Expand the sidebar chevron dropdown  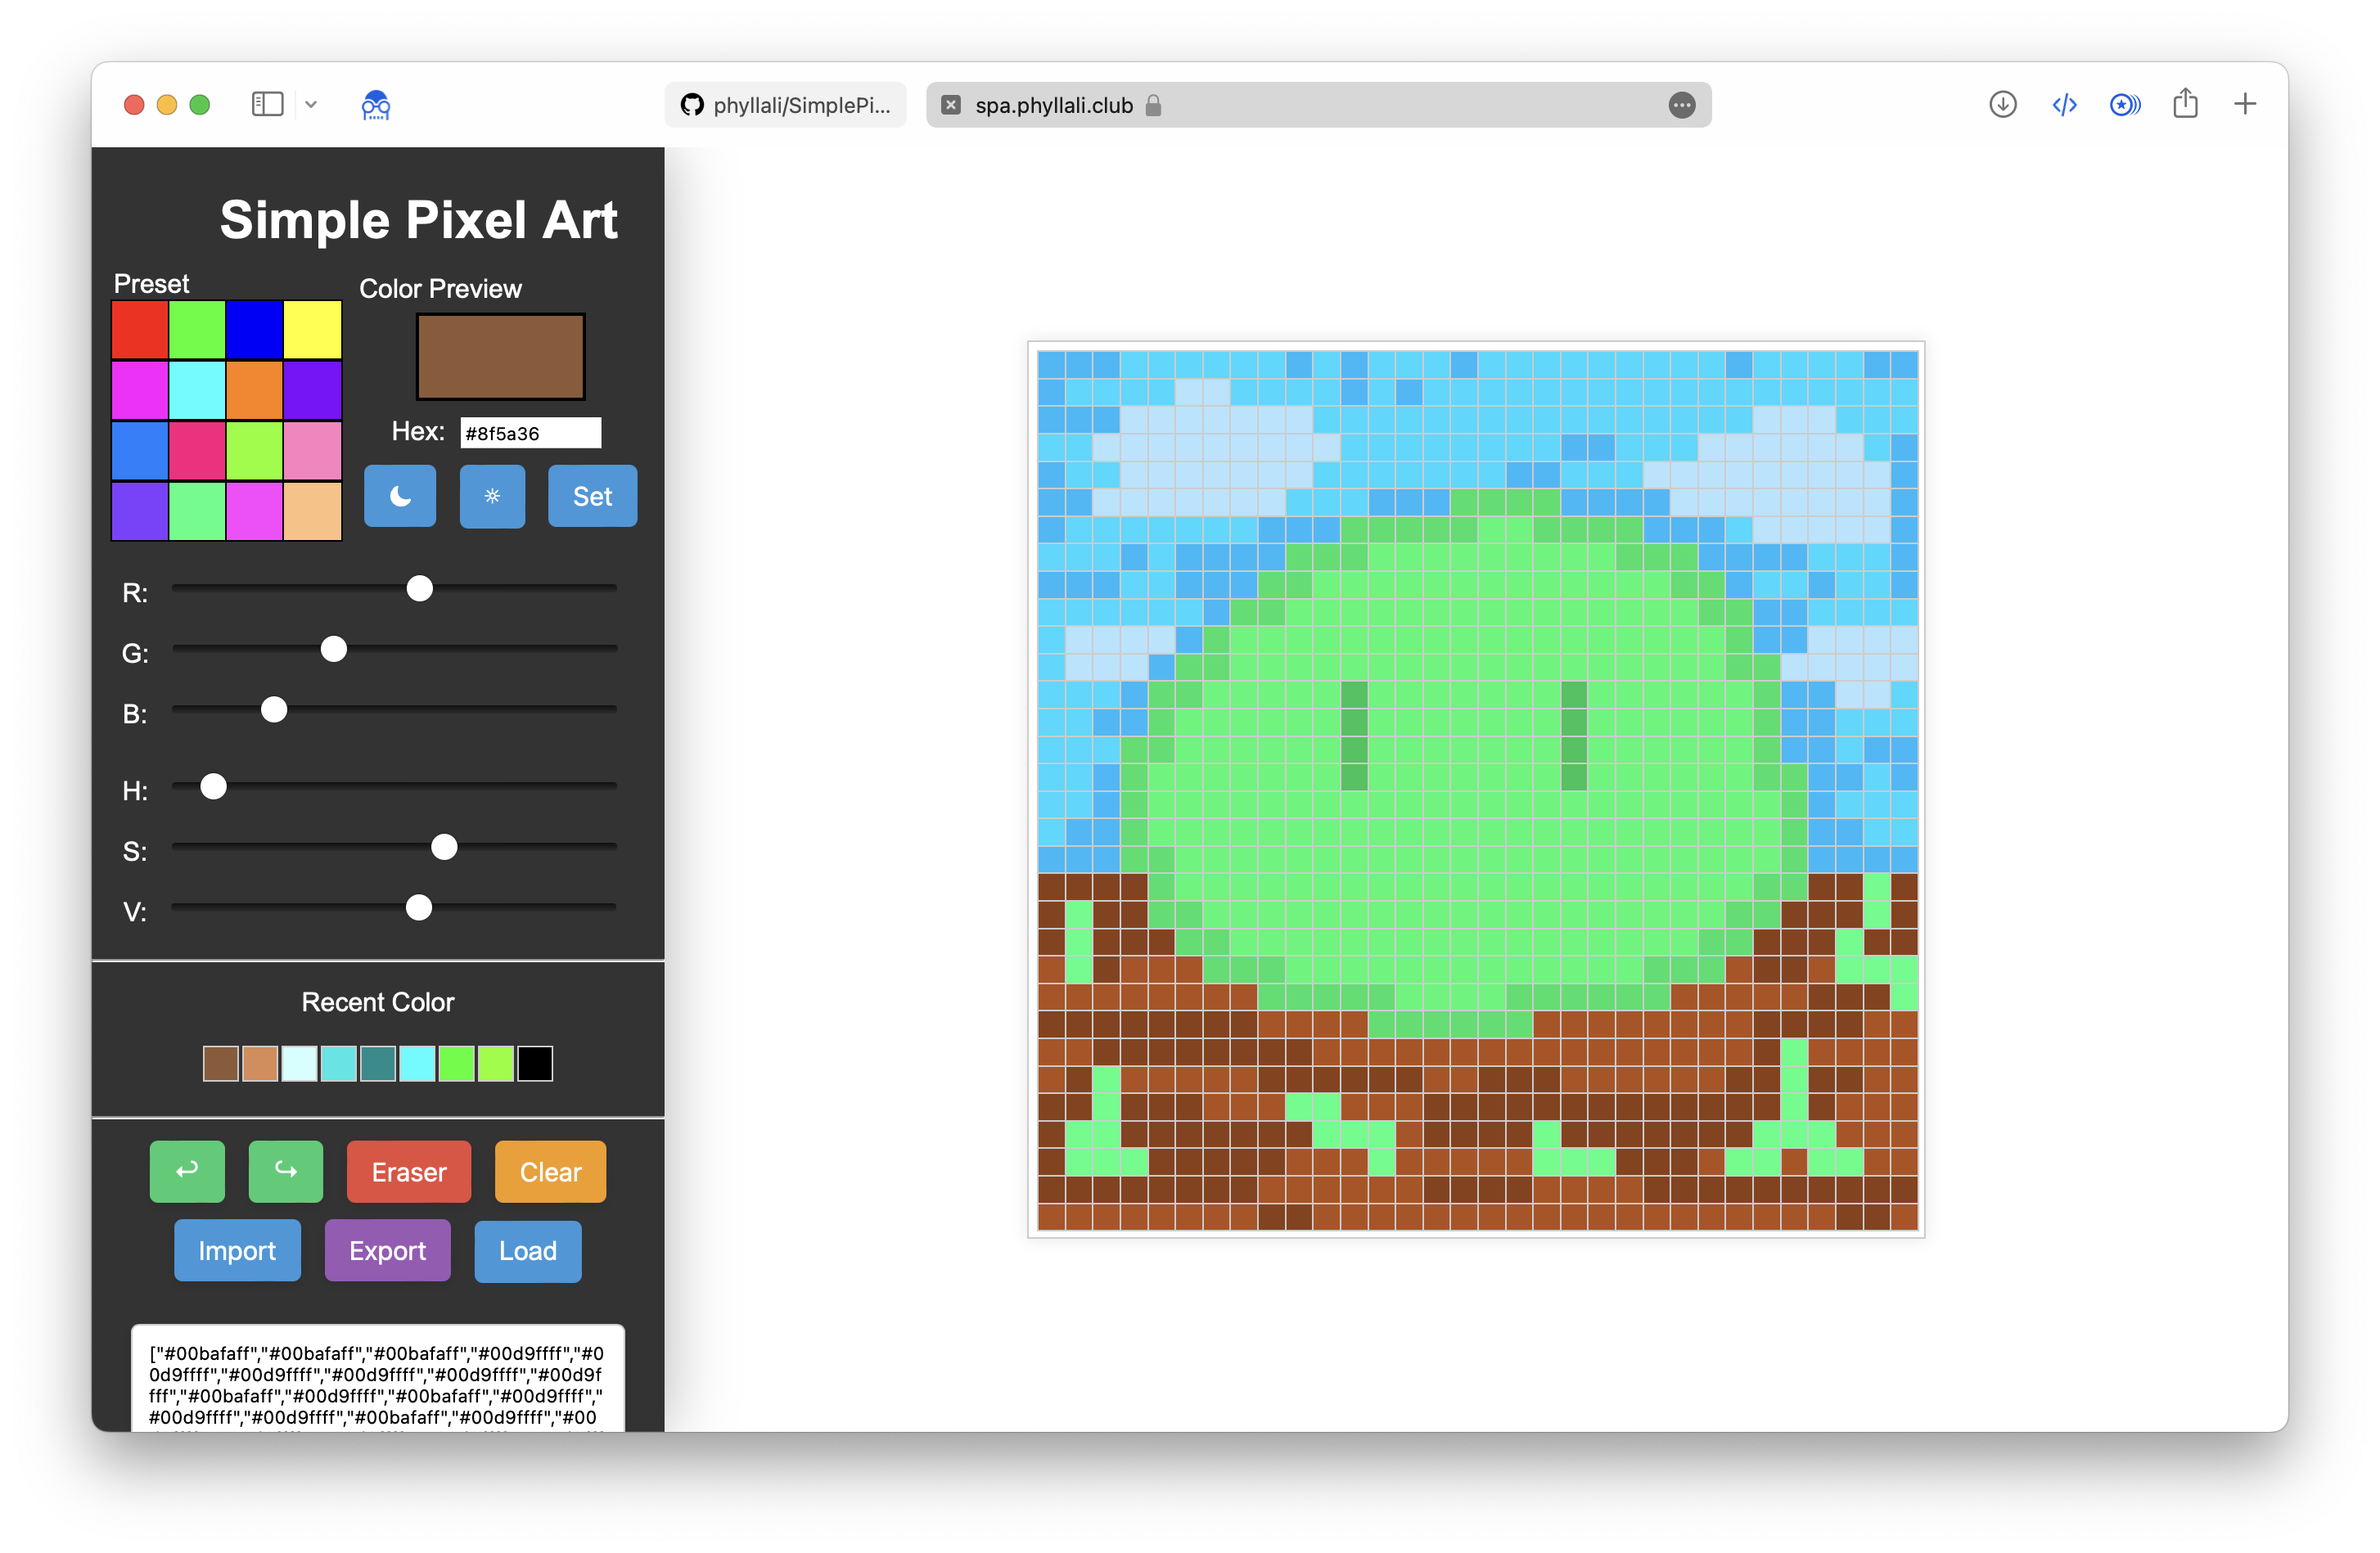click(311, 104)
